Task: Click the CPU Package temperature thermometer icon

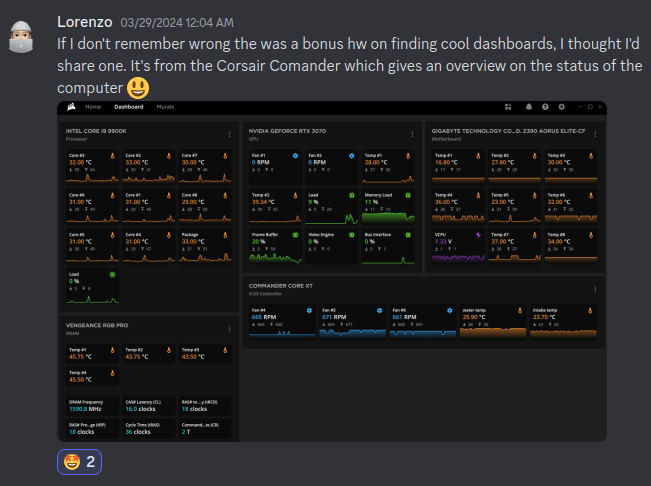Action: [225, 235]
